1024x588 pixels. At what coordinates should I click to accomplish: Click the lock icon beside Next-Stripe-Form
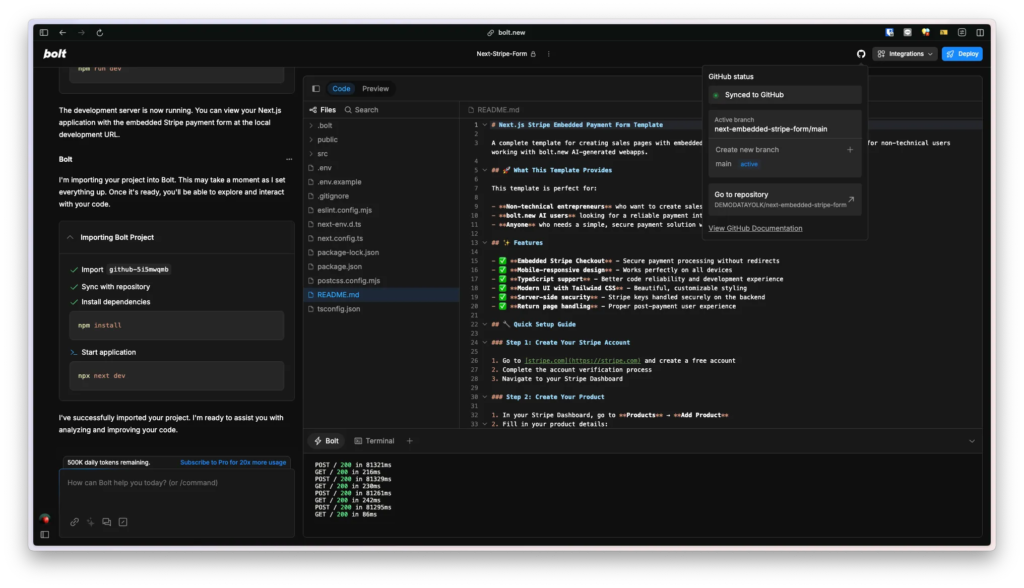(534, 54)
